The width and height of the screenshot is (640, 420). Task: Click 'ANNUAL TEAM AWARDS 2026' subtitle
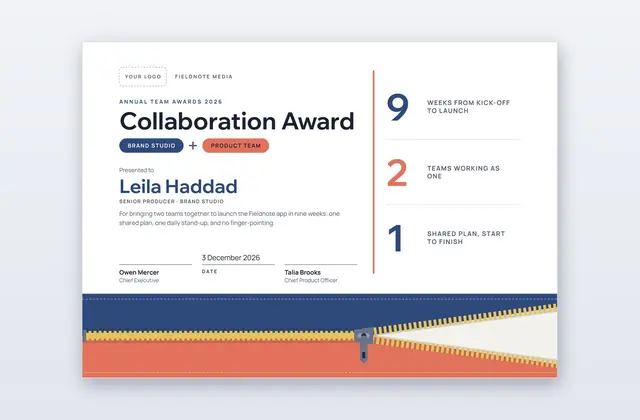(x=171, y=102)
